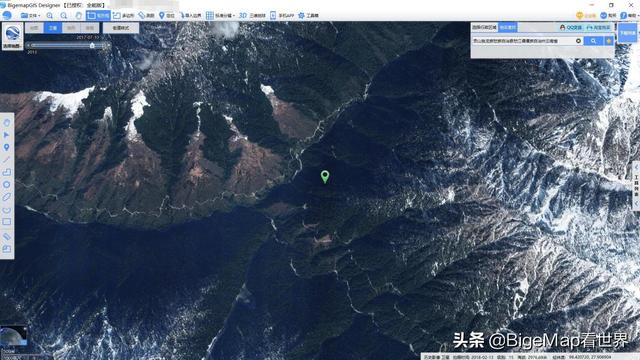Click the search address input field
640x360 pixels.
[524, 41]
